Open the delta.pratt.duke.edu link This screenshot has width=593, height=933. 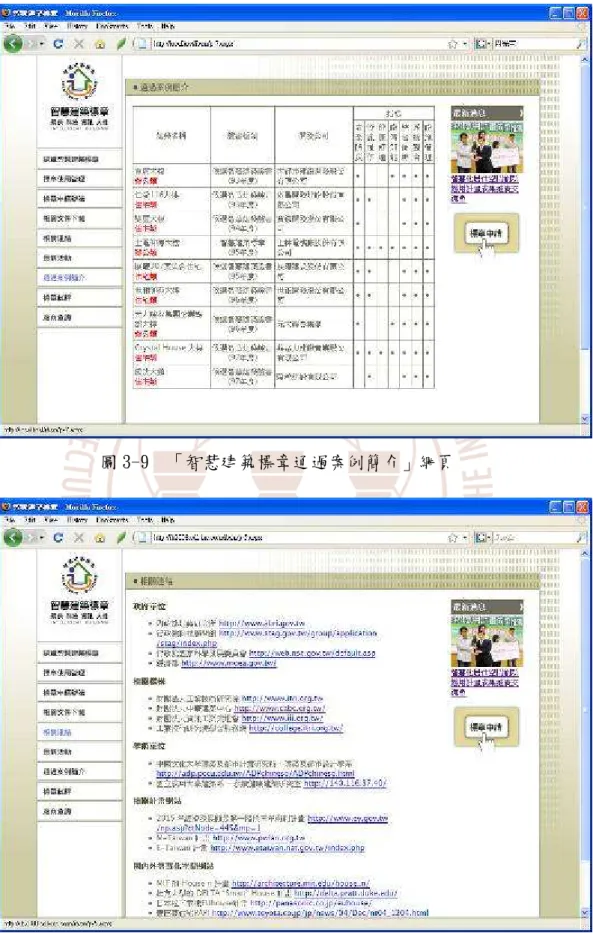tap(346, 893)
